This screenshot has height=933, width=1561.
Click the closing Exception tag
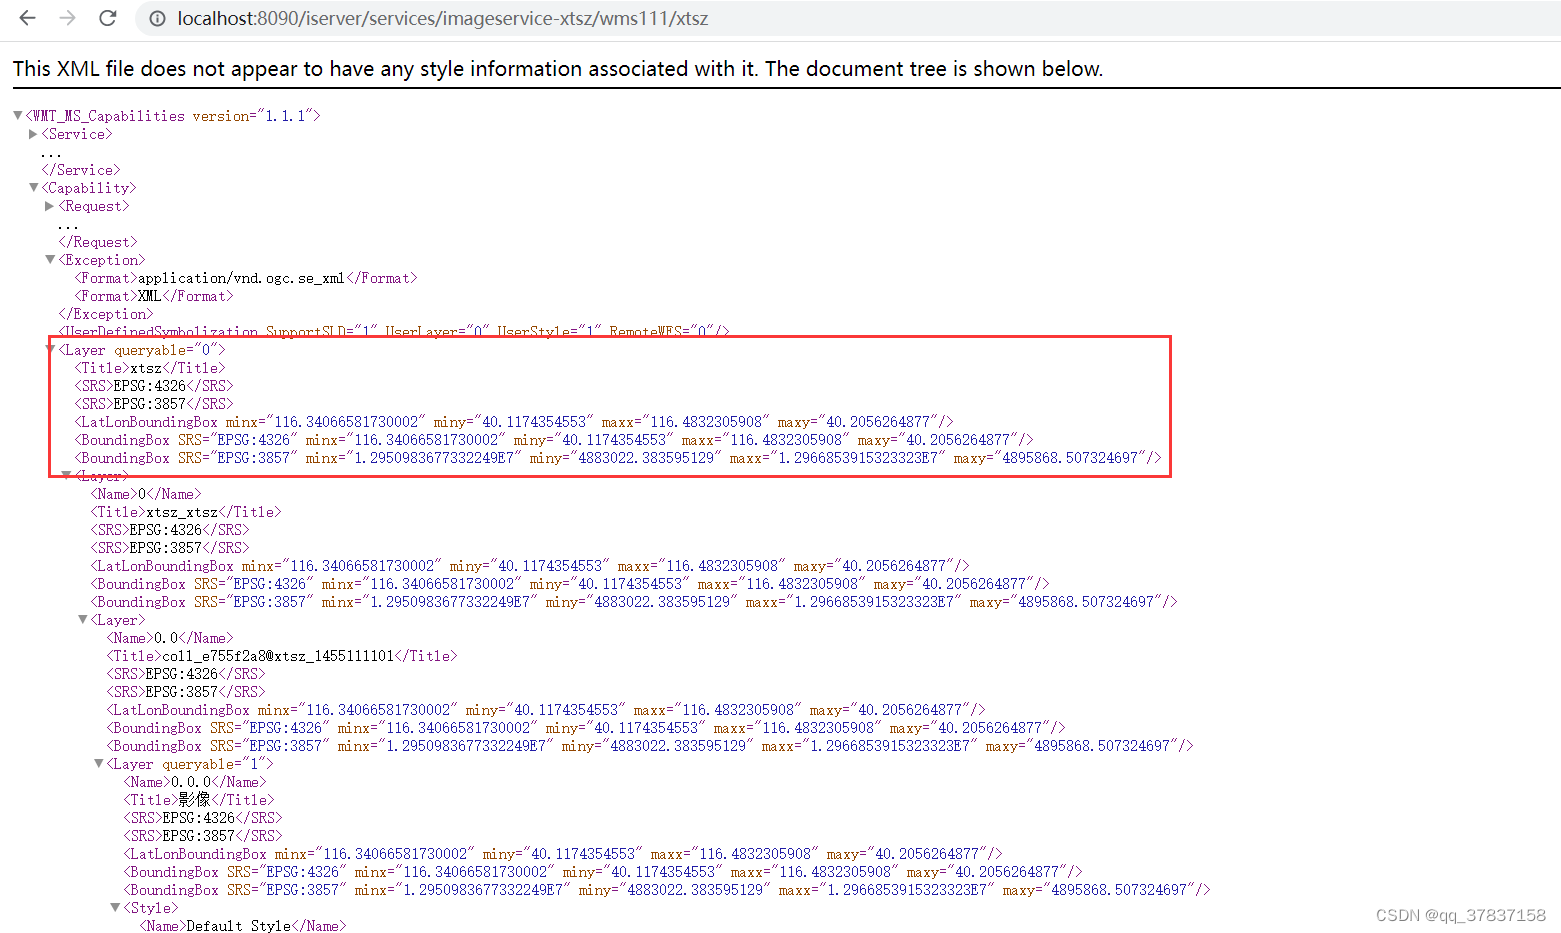click(106, 314)
